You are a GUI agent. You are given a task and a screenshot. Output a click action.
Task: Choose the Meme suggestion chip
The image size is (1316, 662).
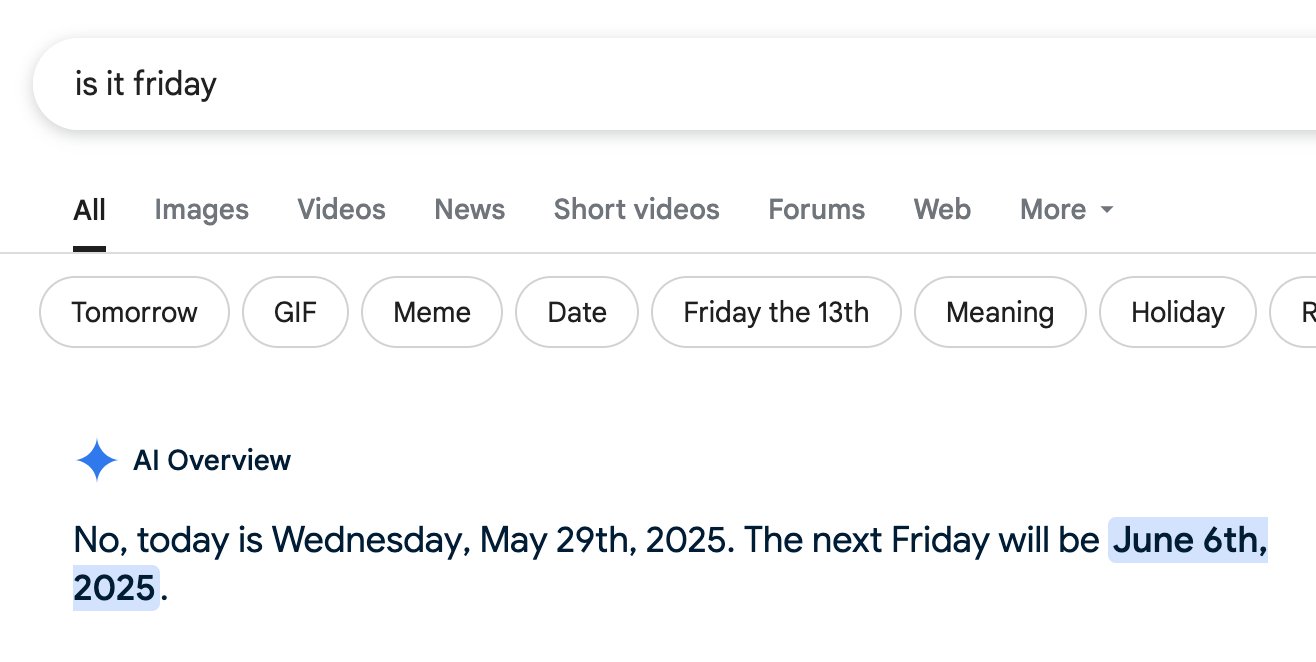pos(431,312)
